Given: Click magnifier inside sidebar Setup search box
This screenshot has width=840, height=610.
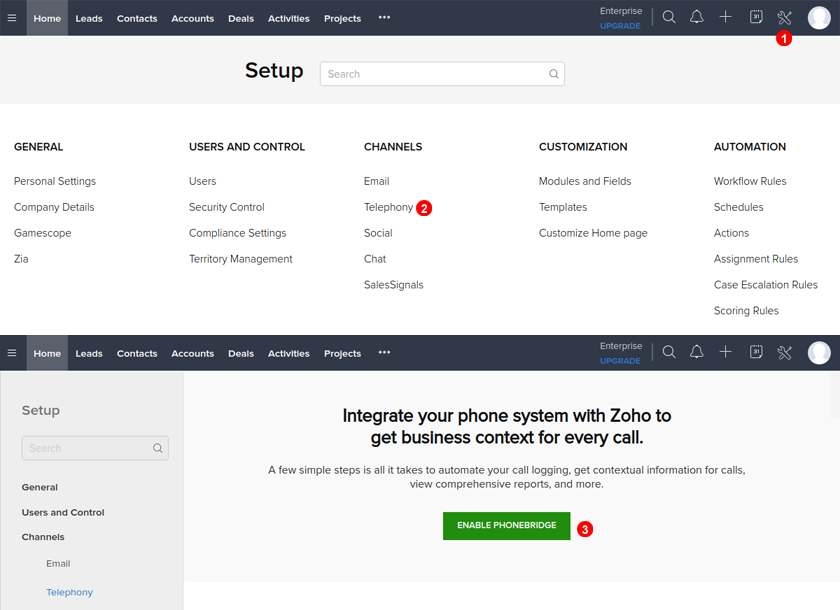Looking at the screenshot, I should tap(158, 448).
